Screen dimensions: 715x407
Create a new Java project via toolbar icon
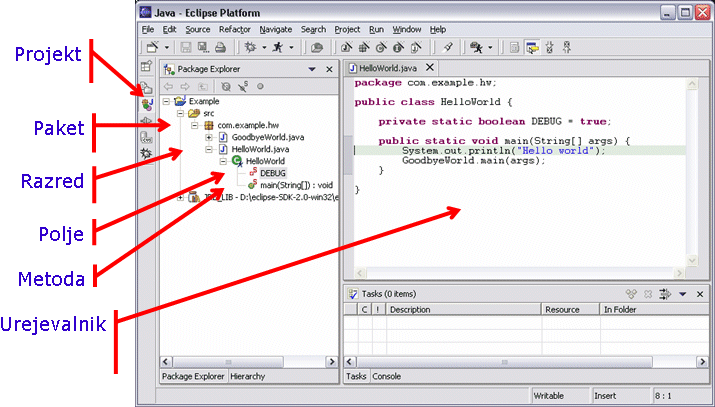(347, 47)
